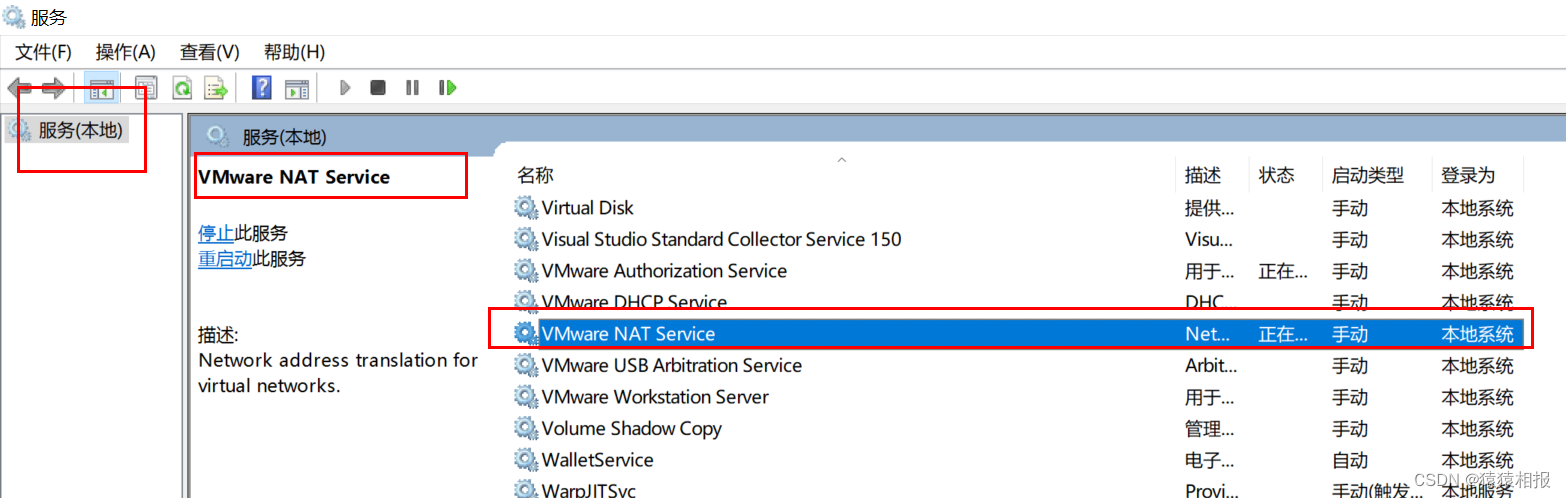The image size is (1566, 498).
Task: Sort by the 登录为 column header
Action: tap(1468, 175)
